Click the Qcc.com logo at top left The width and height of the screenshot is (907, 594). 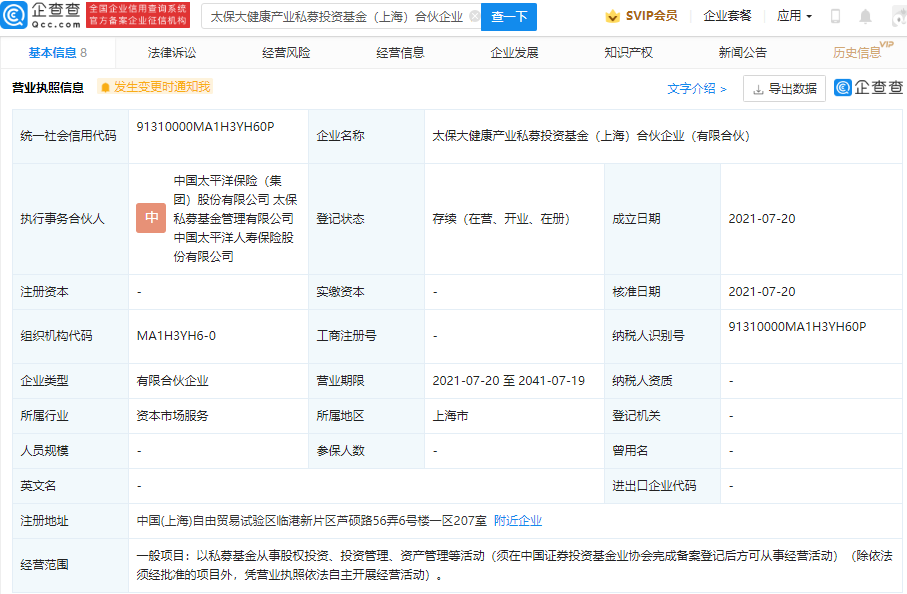42,15
